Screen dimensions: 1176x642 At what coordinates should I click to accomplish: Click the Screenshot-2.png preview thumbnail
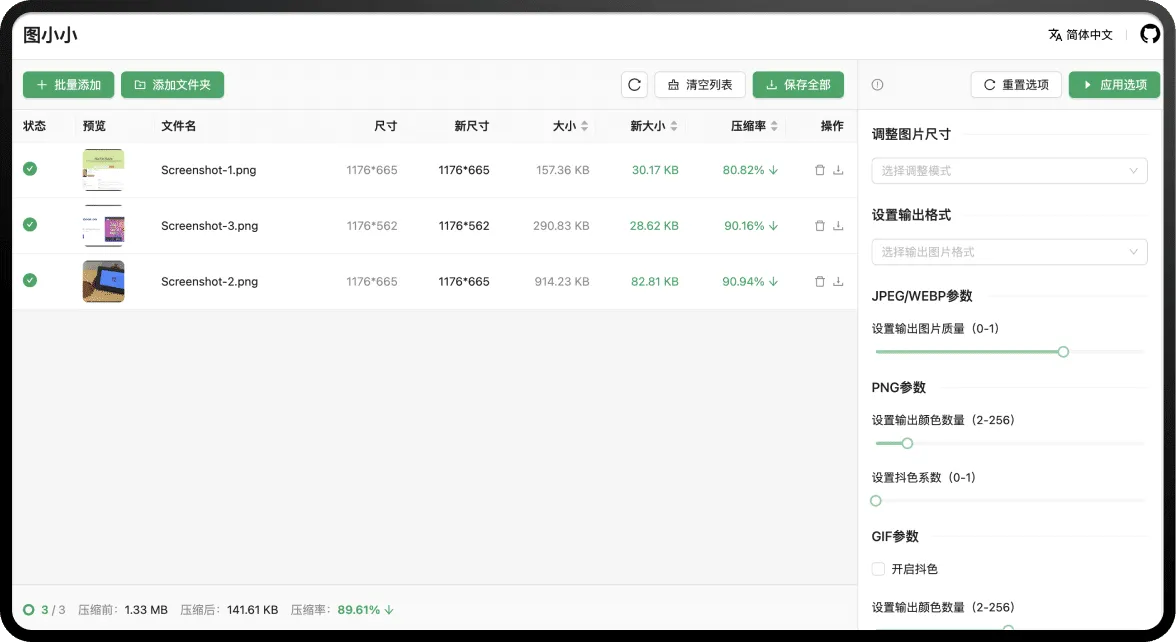coord(104,281)
